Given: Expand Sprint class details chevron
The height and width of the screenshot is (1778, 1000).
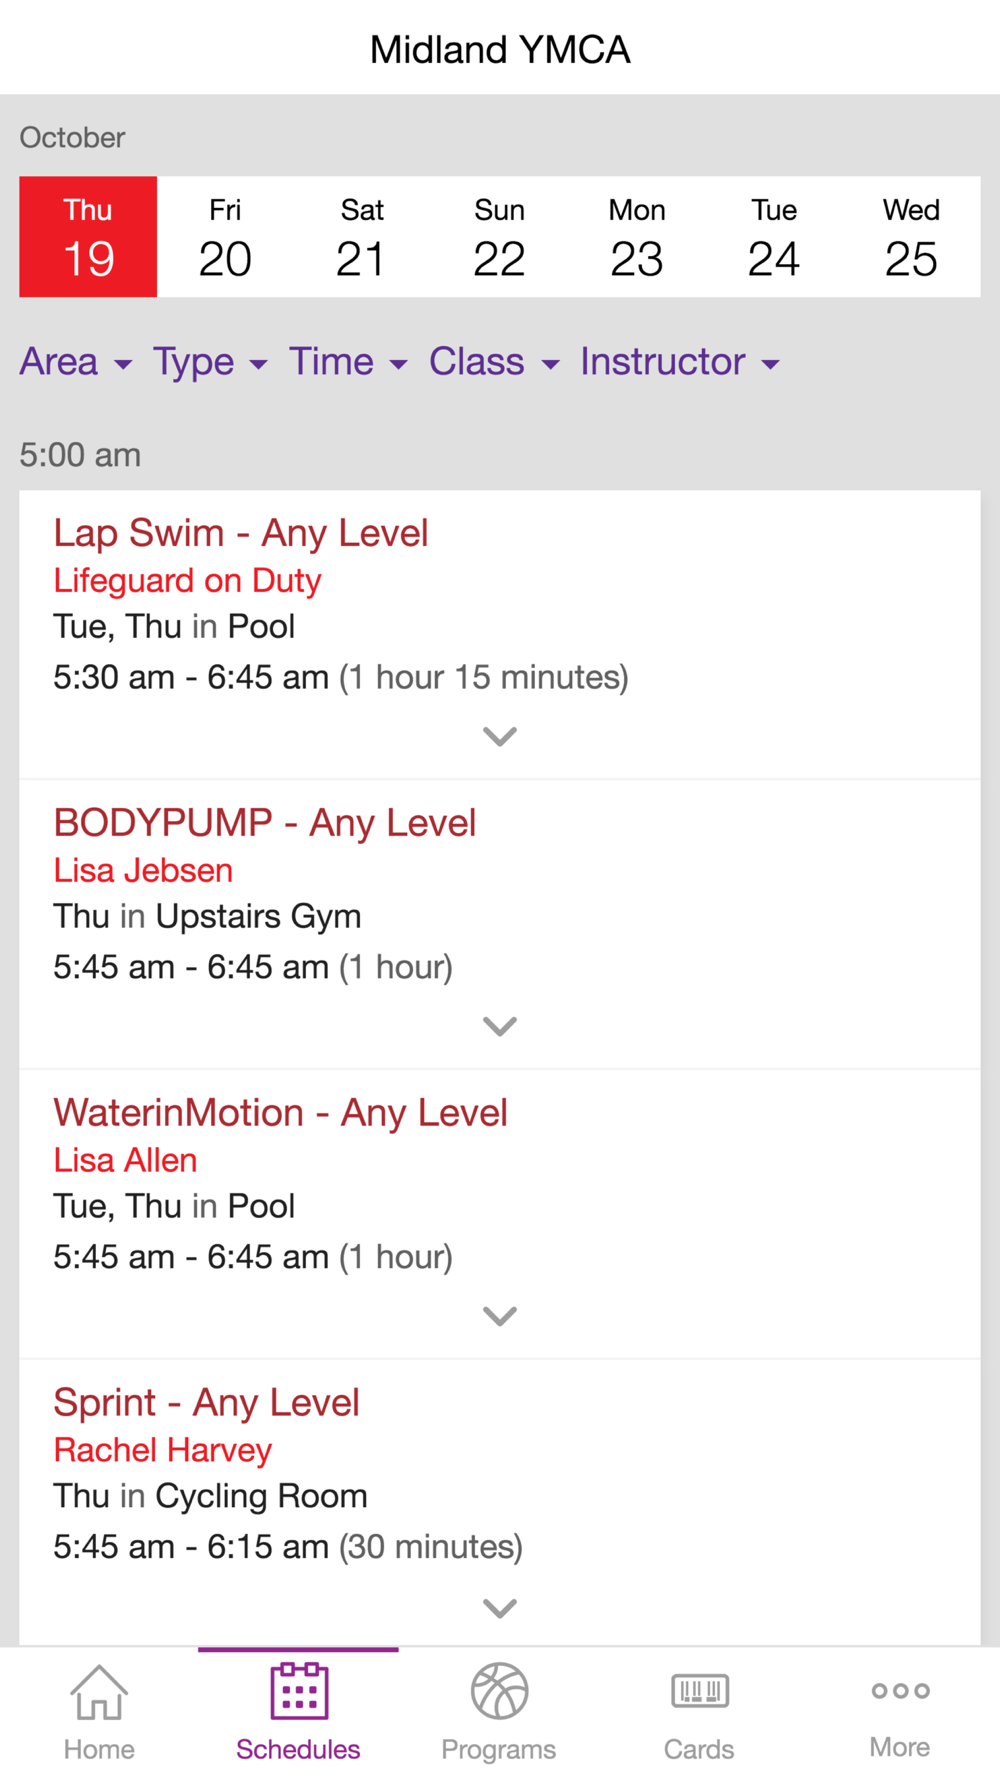Looking at the screenshot, I should click(x=500, y=1608).
